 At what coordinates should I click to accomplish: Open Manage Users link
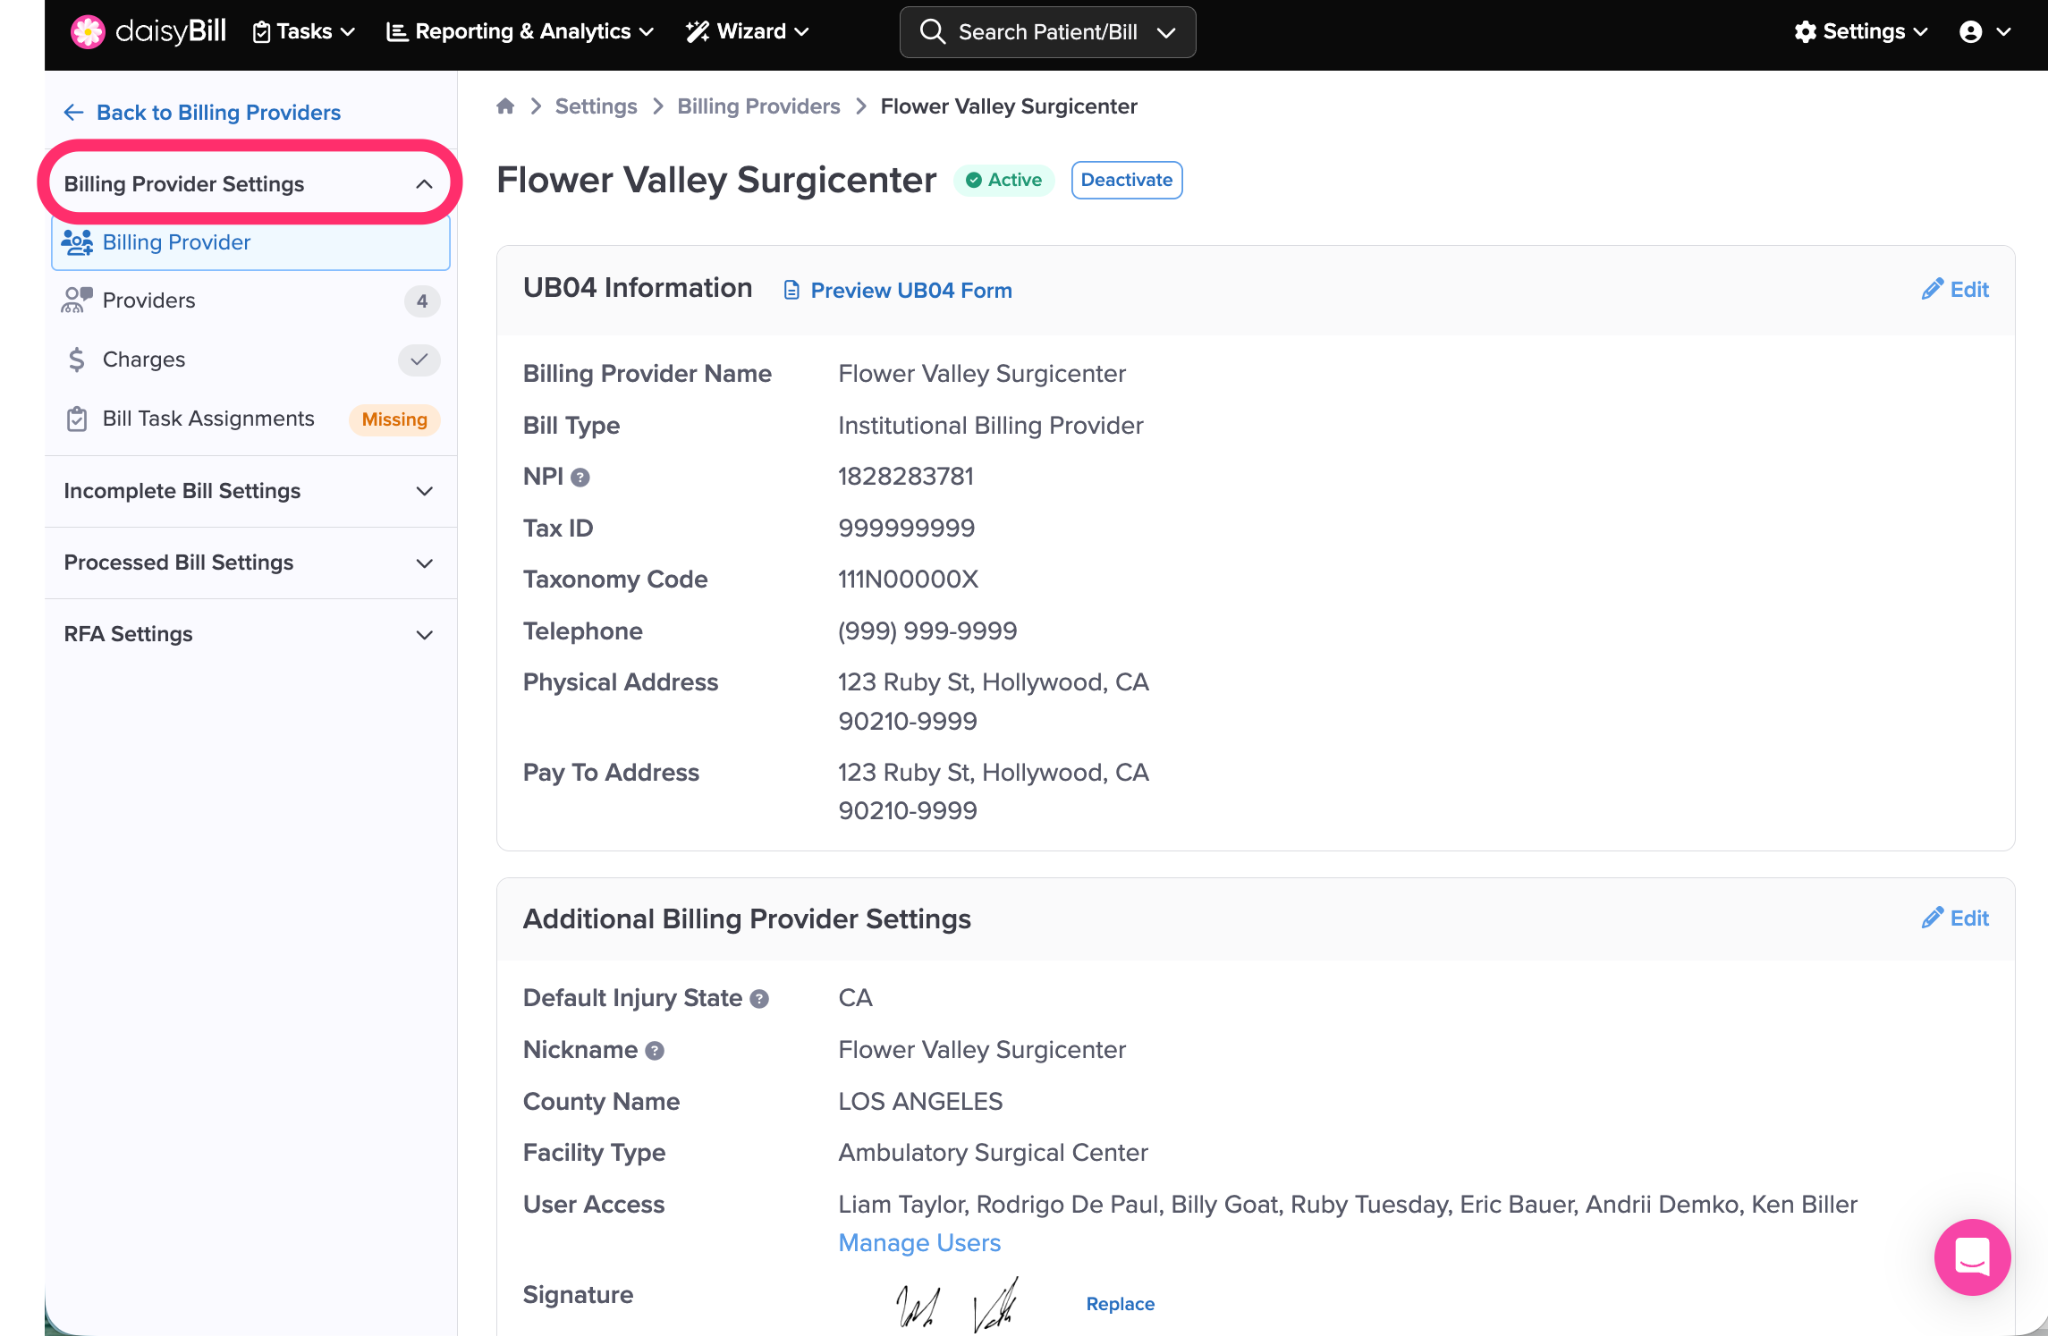coord(919,1243)
